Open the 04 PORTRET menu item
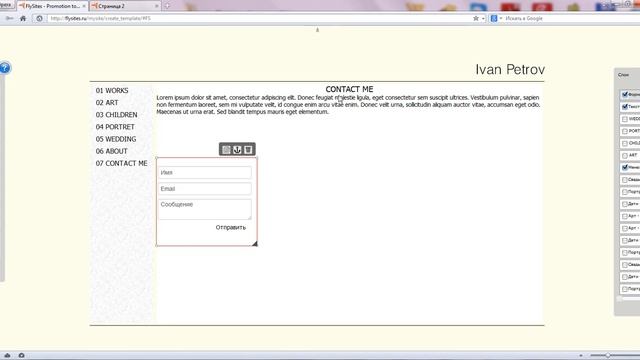This screenshot has width=640, height=360. pos(115,127)
